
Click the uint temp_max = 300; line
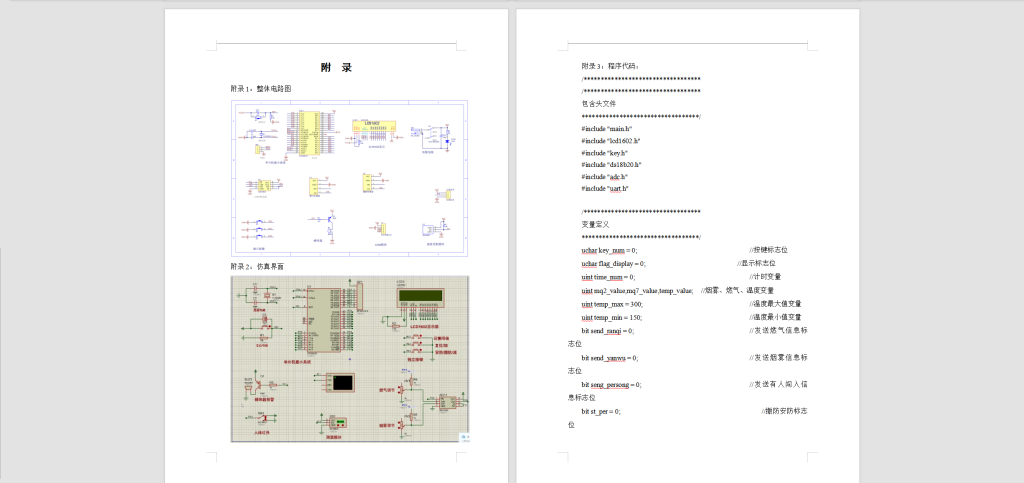612,304
